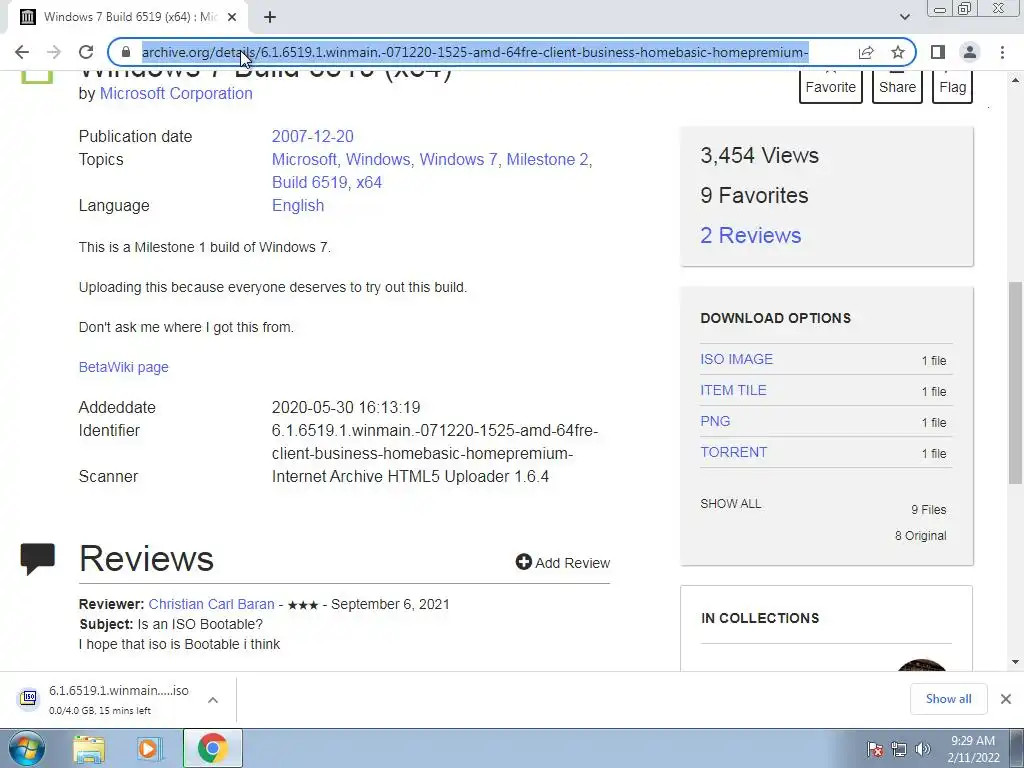View site security lock info

click(126, 52)
